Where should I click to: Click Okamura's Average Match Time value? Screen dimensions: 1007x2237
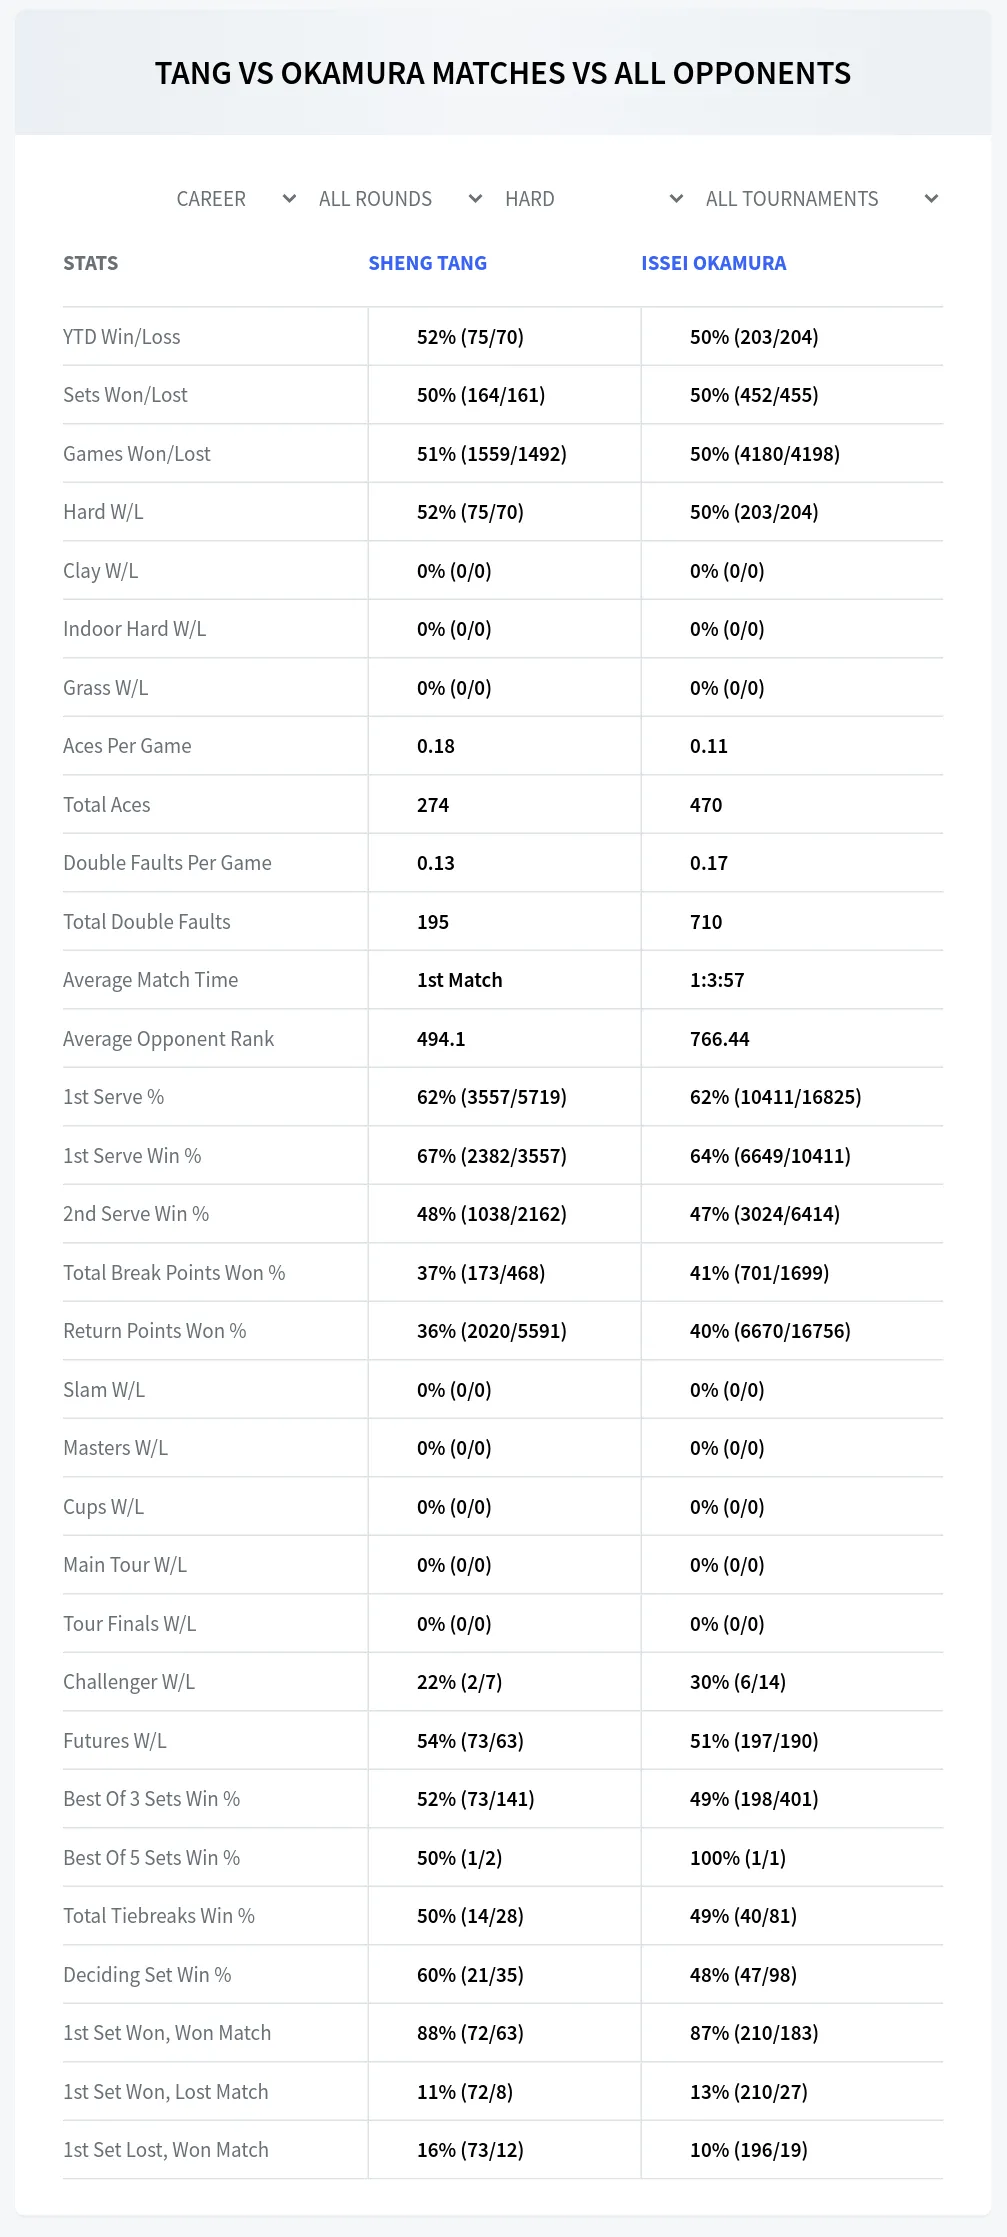click(x=717, y=980)
